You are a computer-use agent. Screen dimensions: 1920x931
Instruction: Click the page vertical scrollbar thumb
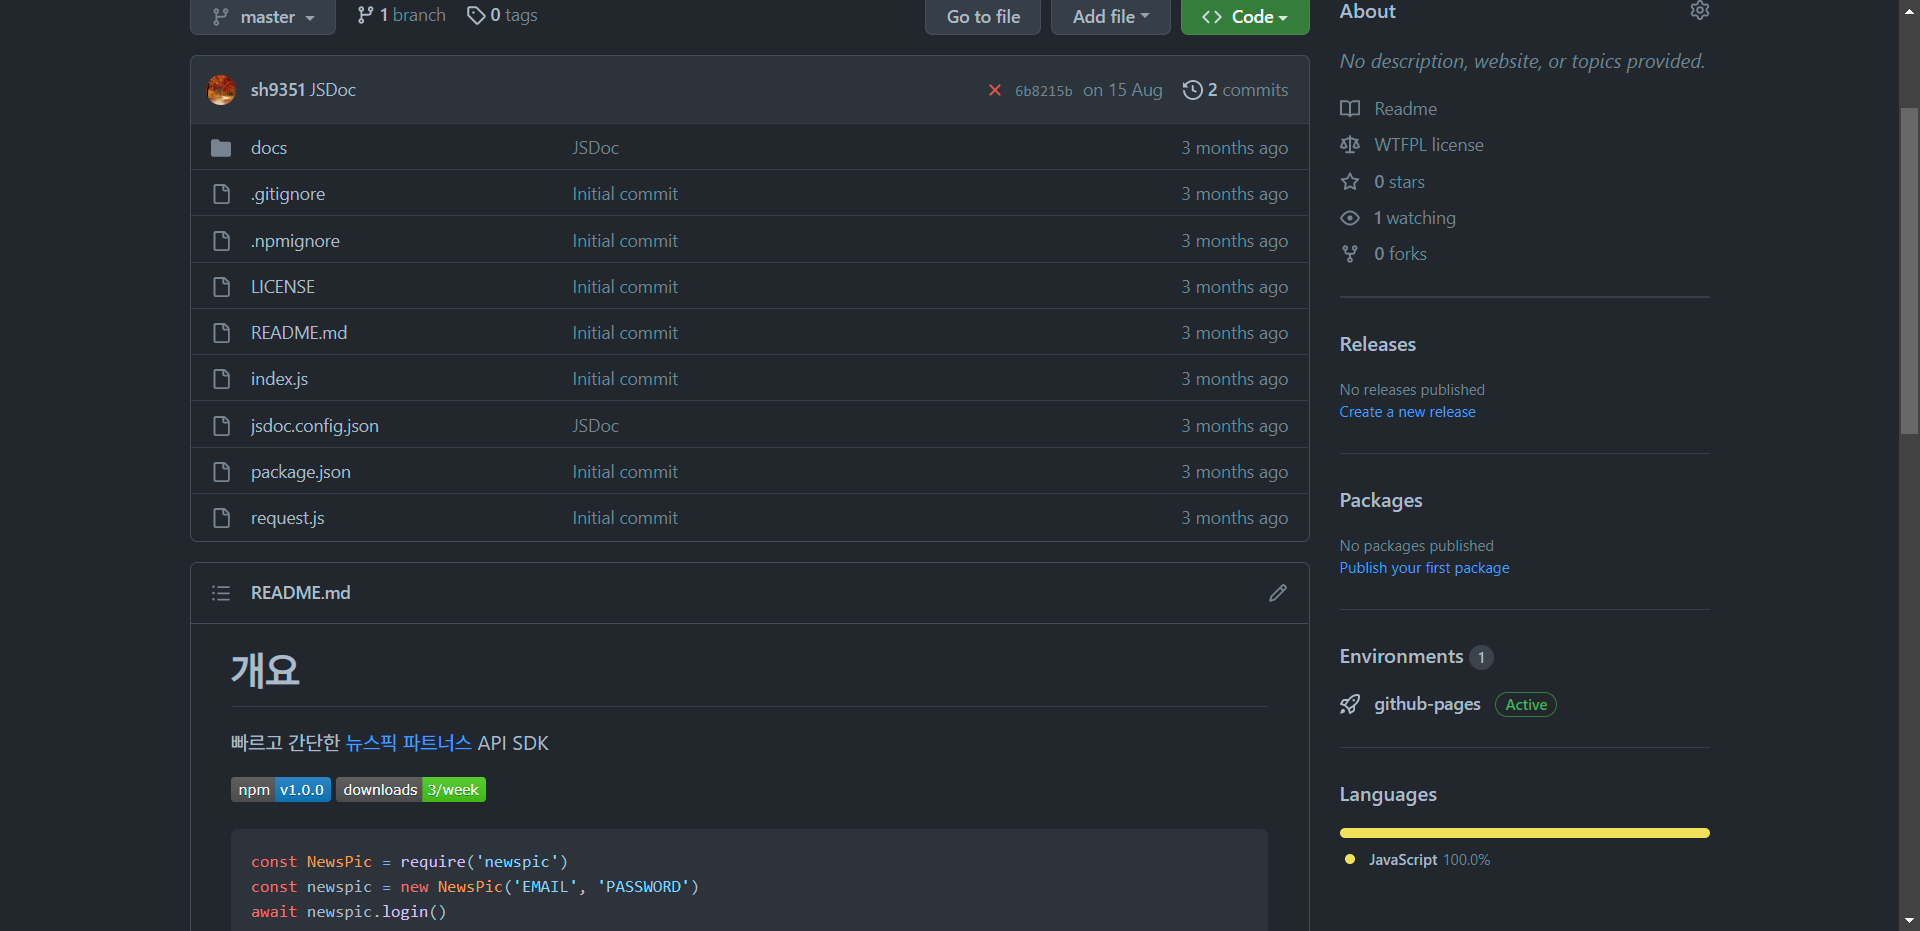1909,270
